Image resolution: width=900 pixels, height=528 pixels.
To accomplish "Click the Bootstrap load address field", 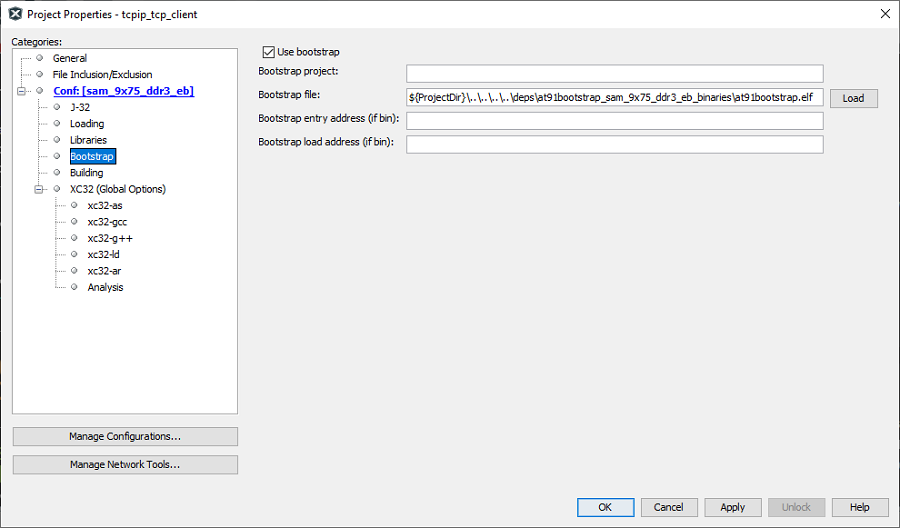I will (615, 144).
